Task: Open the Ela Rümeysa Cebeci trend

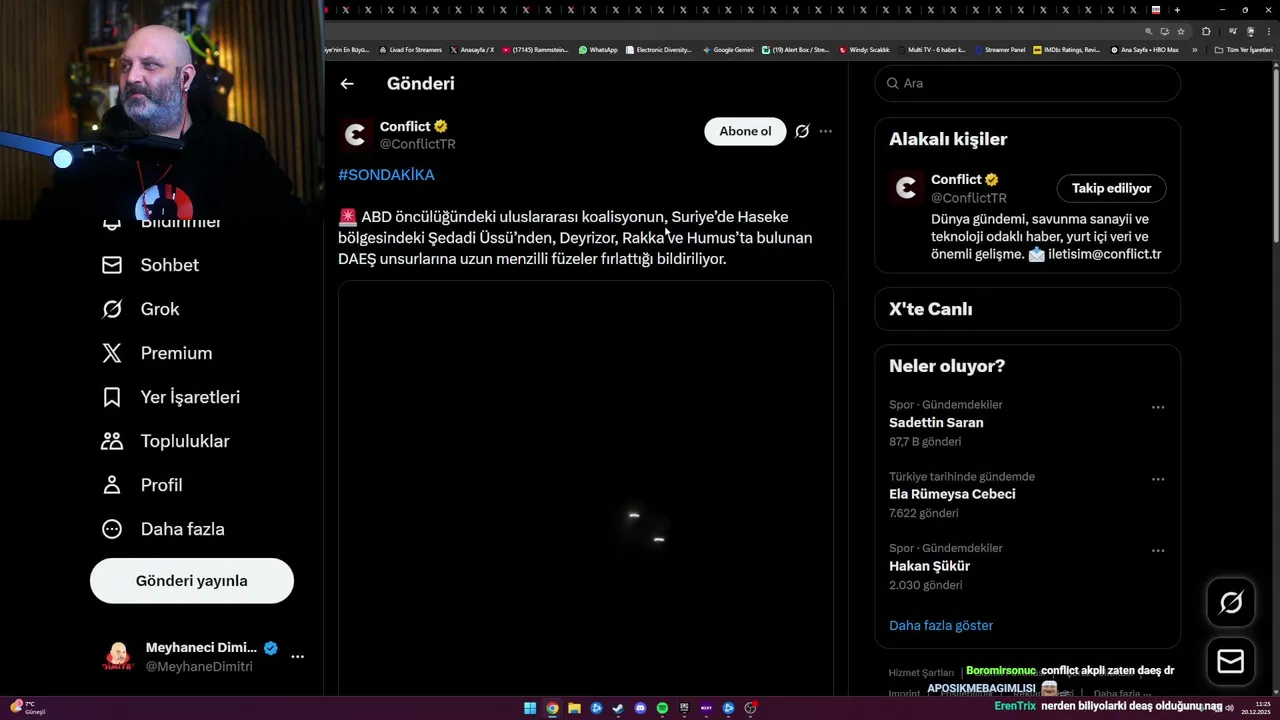Action: [x=952, y=494]
